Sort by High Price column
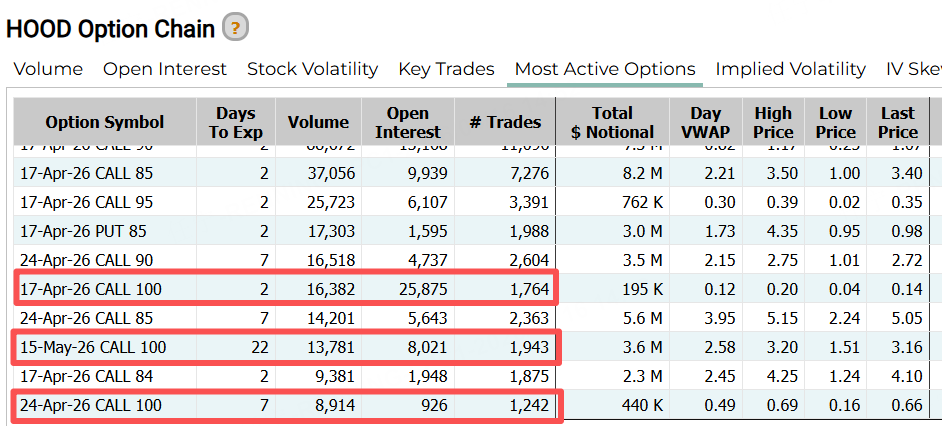 pos(773,122)
